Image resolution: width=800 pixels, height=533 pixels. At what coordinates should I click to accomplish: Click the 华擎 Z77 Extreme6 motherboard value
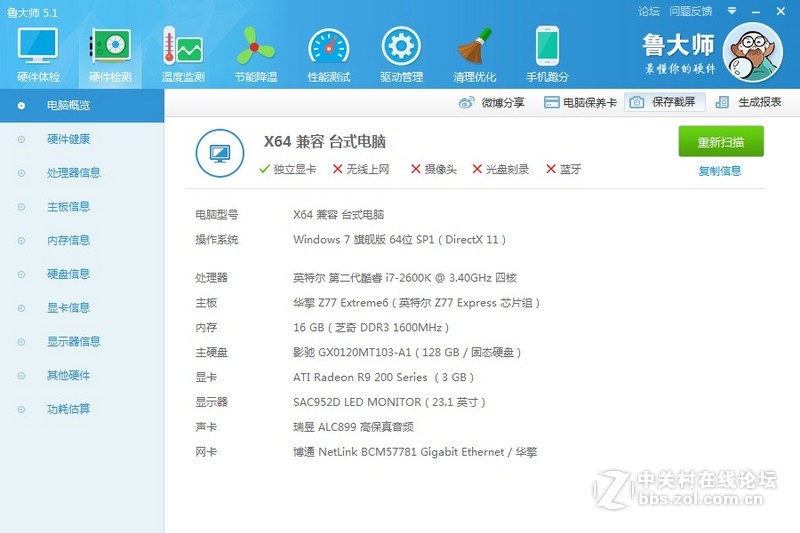(x=416, y=303)
